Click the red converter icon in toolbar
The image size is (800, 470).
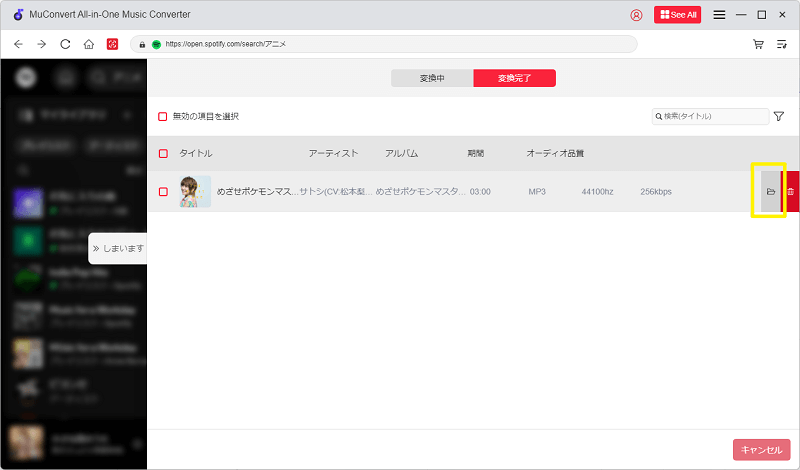tap(112, 44)
